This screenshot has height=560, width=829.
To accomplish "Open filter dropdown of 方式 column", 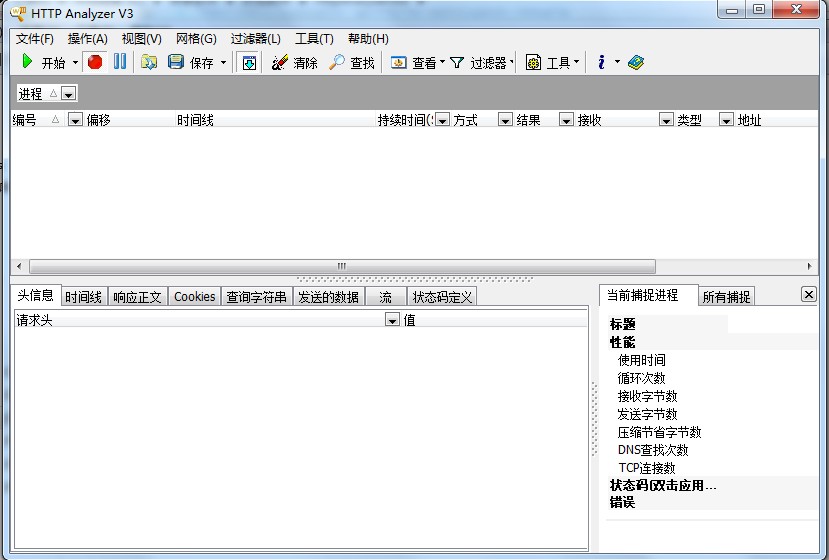I will 505,121.
